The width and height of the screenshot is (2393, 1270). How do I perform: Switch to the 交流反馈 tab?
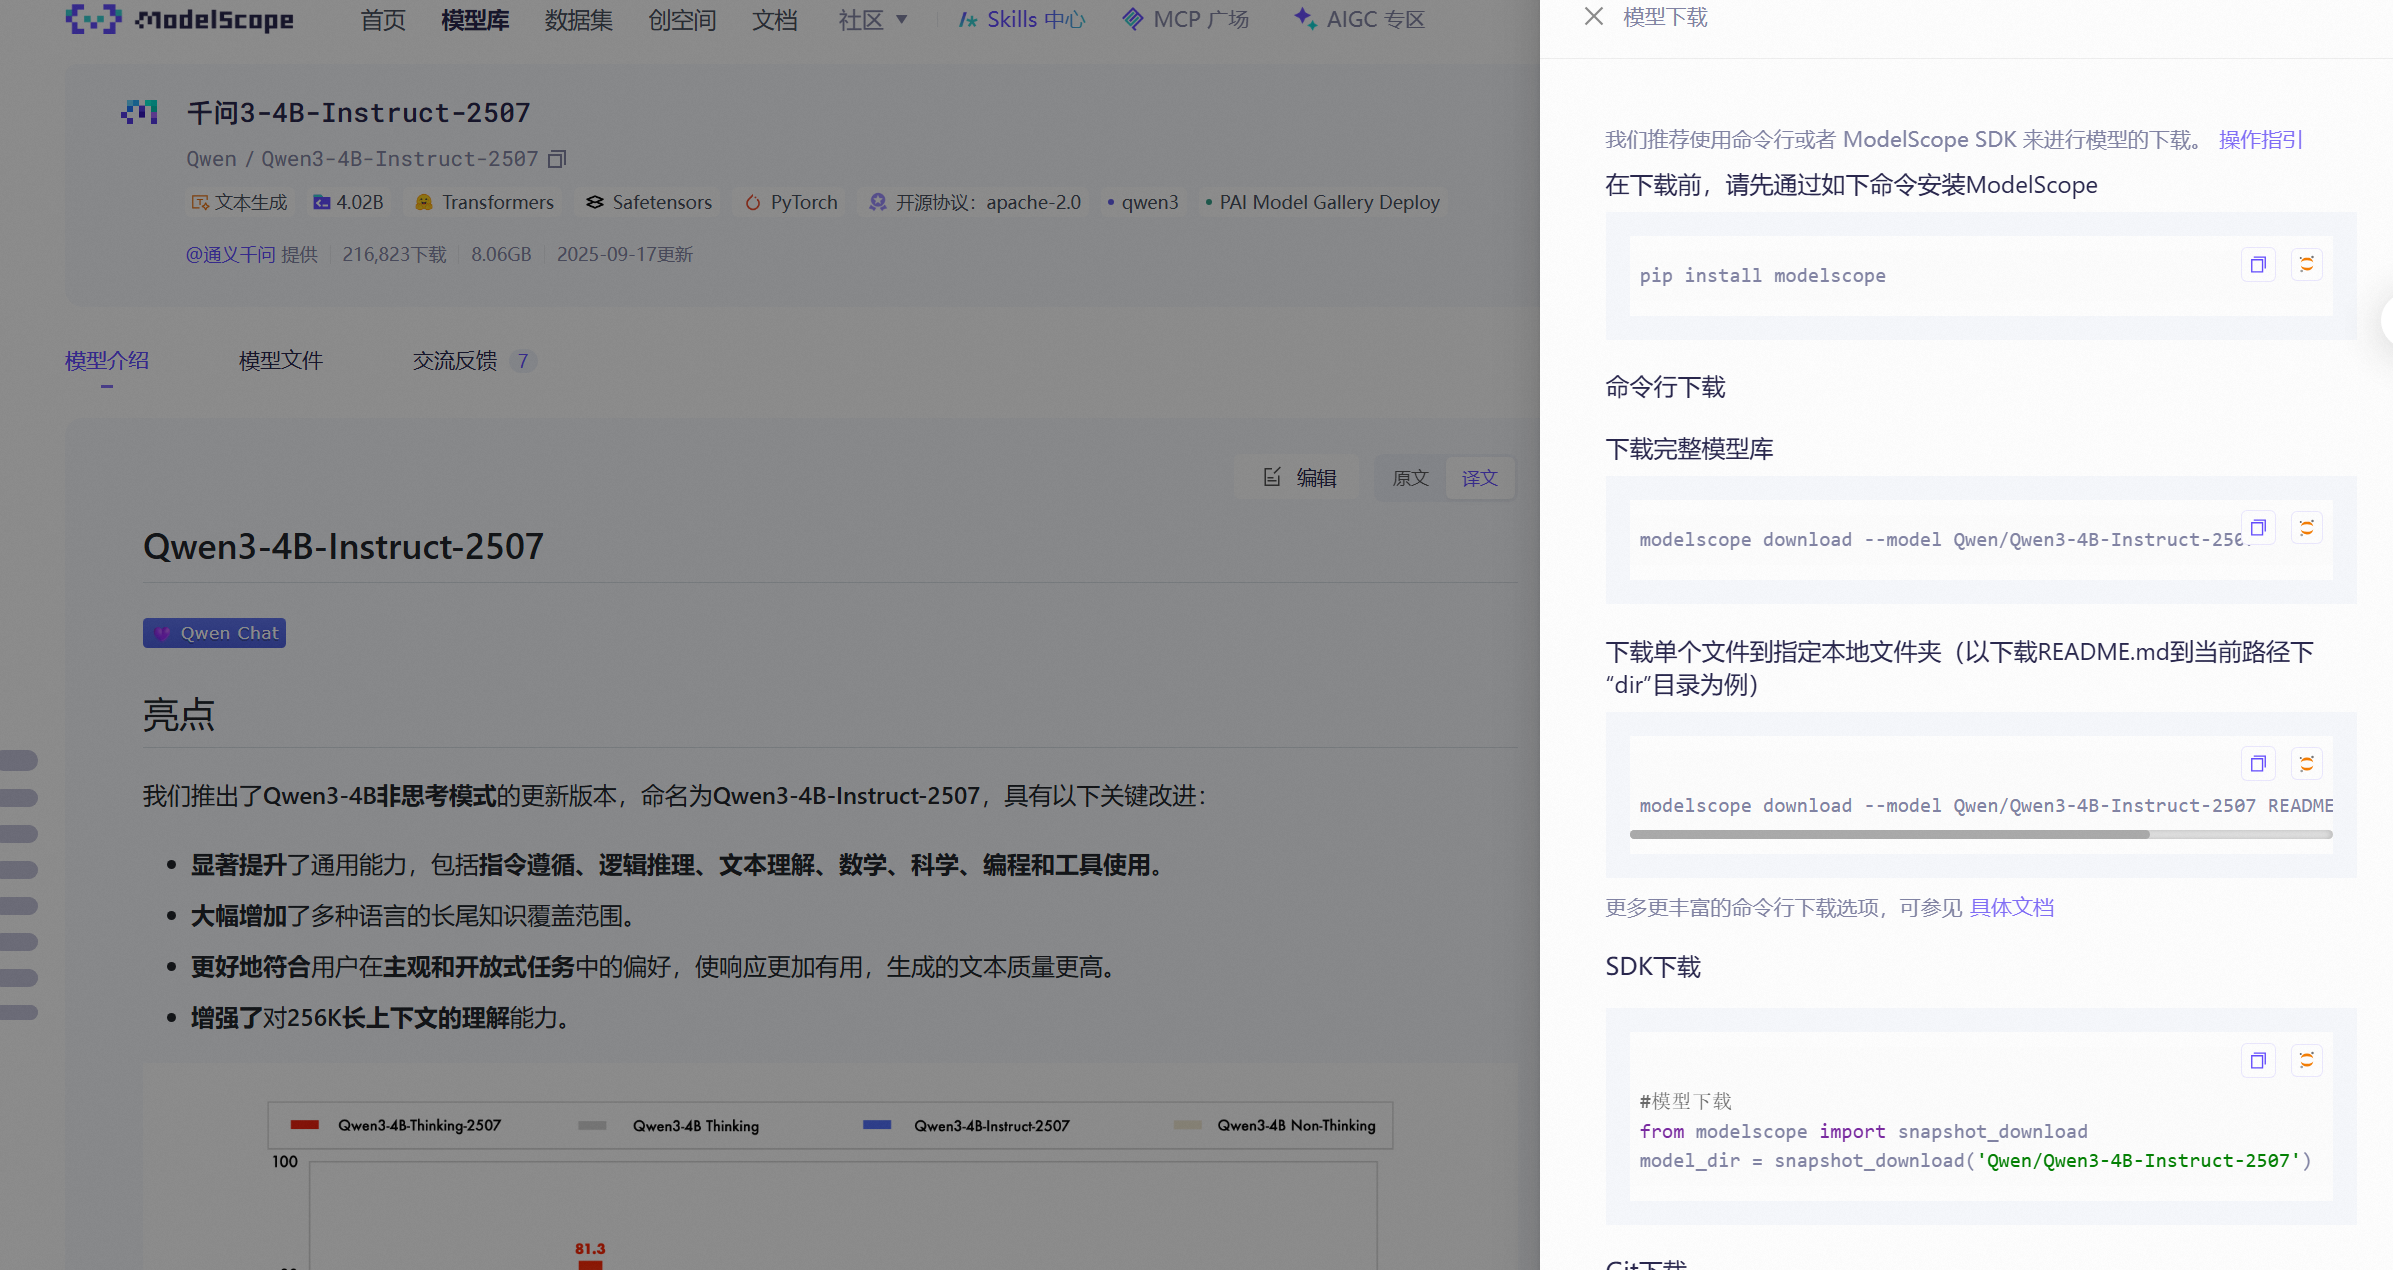pos(455,361)
